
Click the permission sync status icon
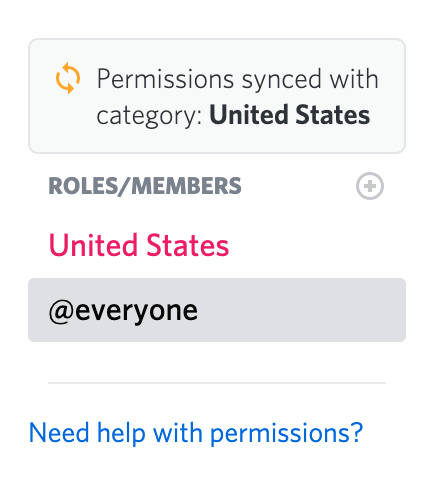[x=68, y=78]
